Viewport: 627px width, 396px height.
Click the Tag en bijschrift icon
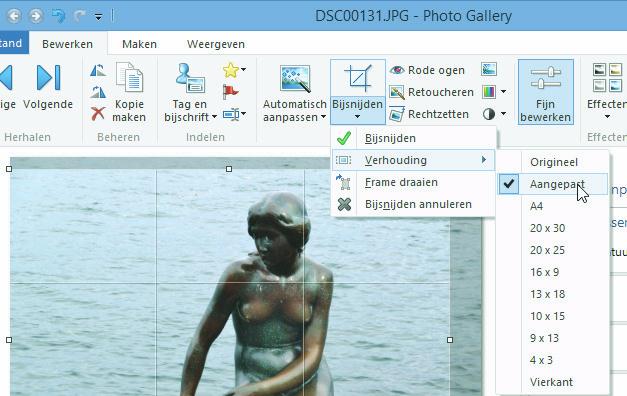click(x=190, y=78)
